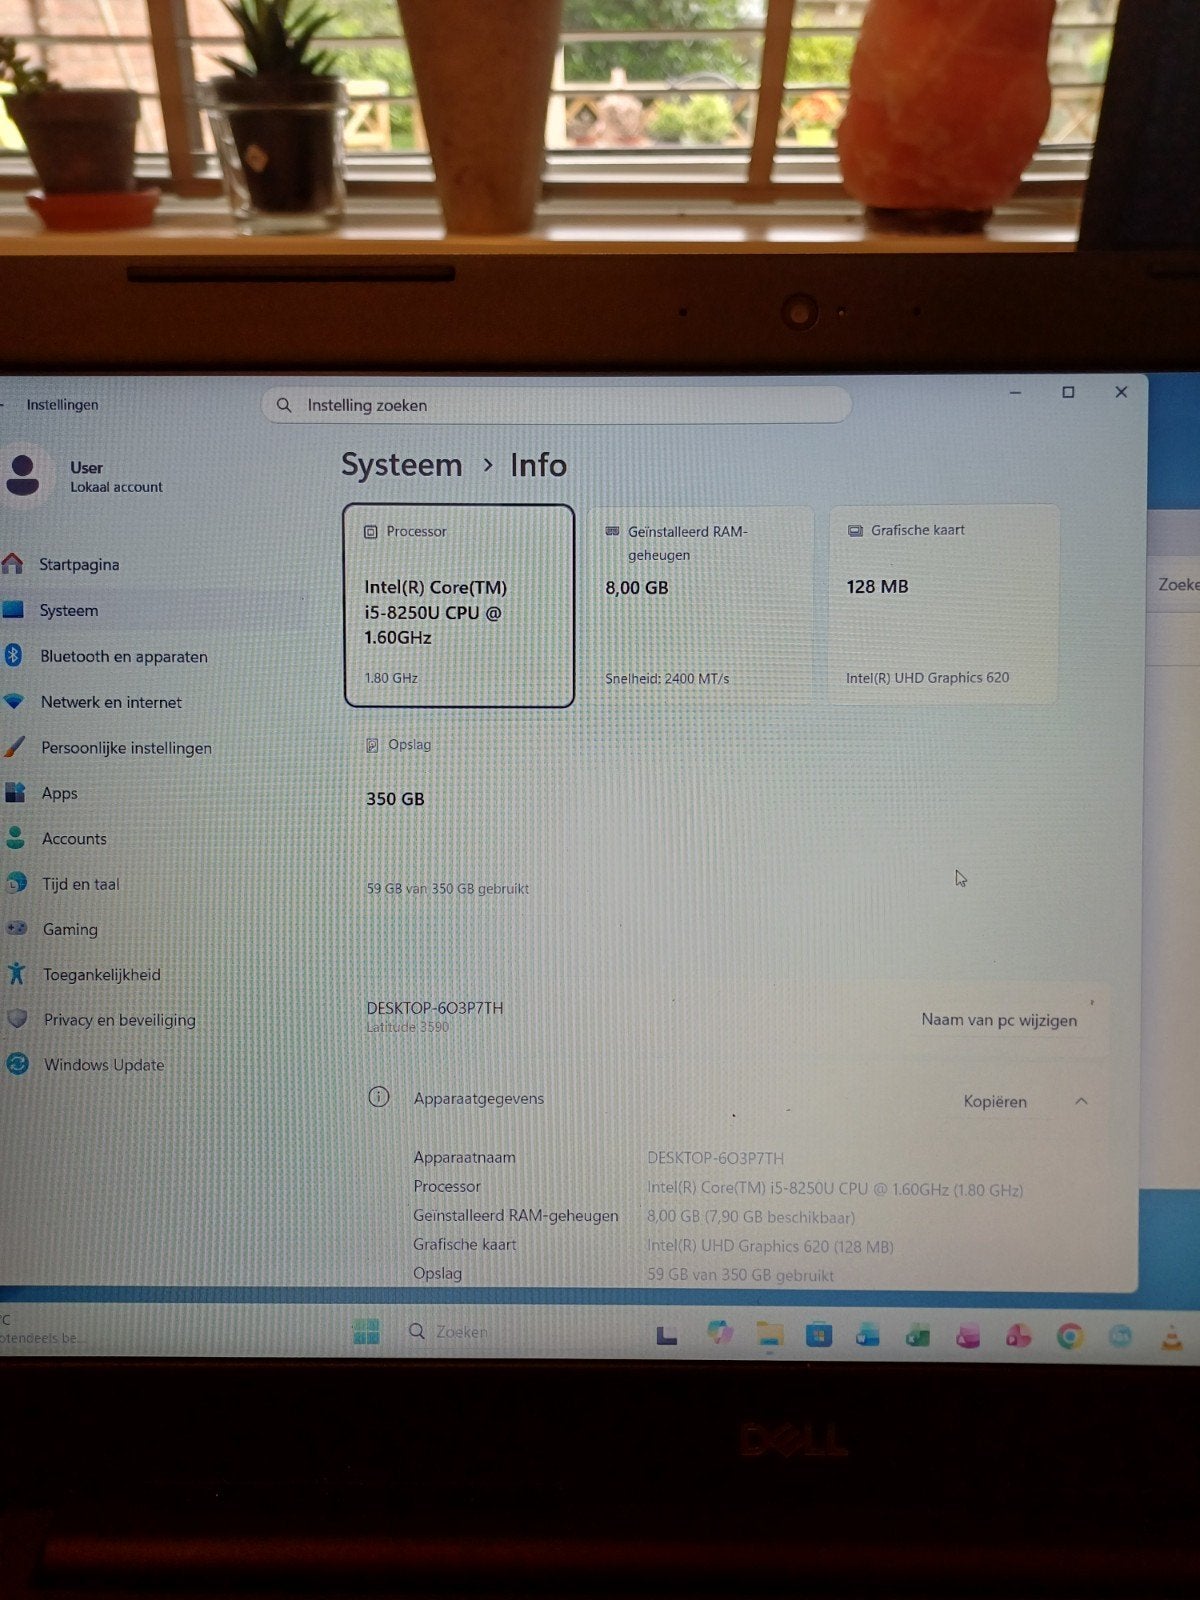Click the '8,00 GB (7,90 GB beschikbaar)' value
This screenshot has width=1200, height=1600.
click(750, 1217)
